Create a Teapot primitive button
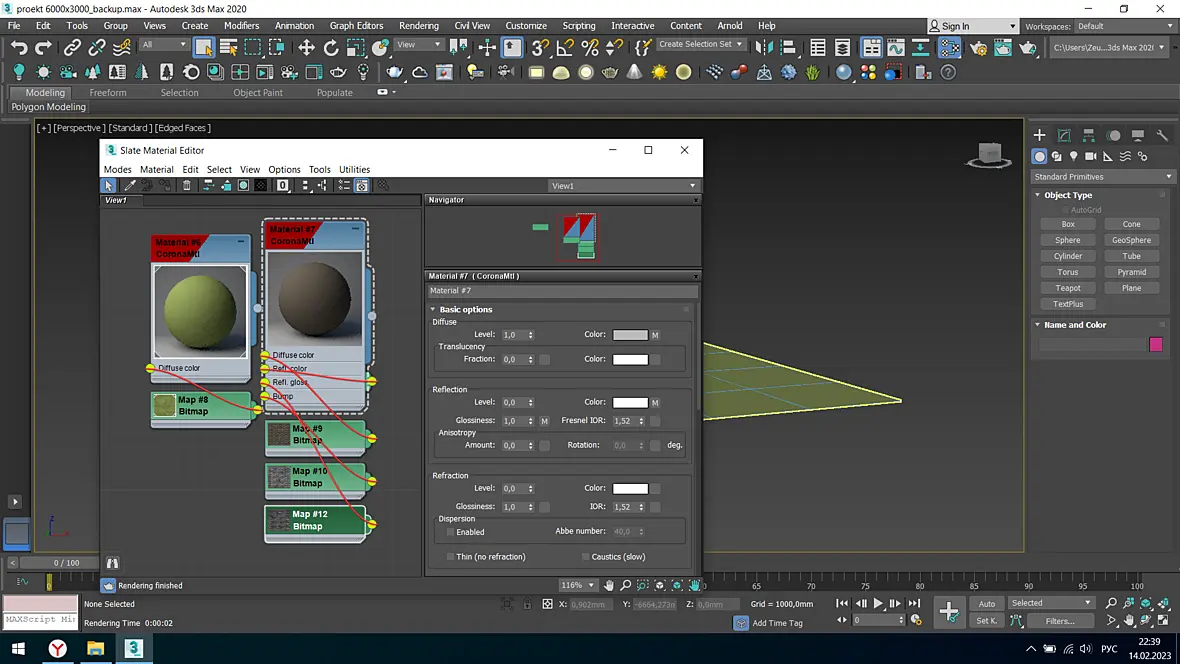This screenshot has width=1180, height=664. 1067,288
